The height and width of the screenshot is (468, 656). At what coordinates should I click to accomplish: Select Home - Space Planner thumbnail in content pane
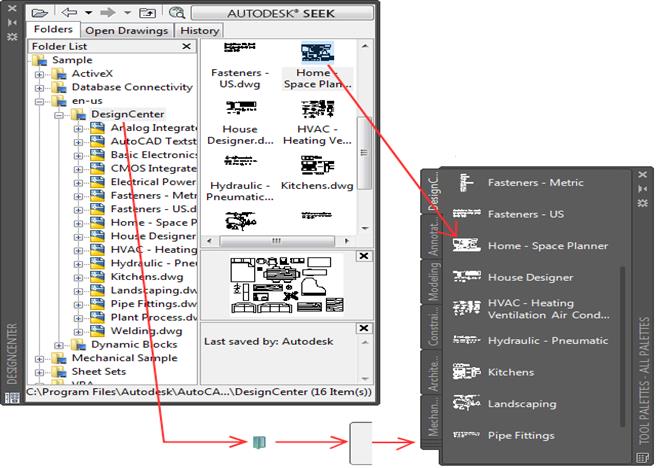click(x=318, y=65)
